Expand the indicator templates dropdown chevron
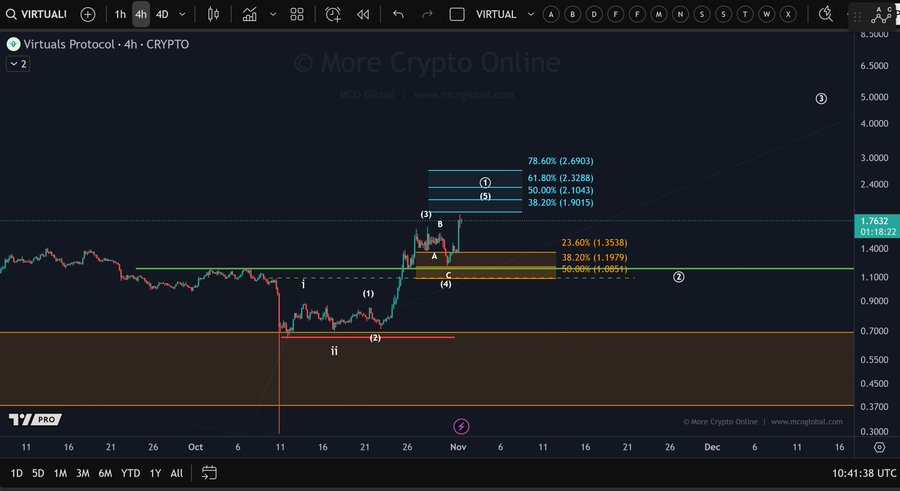The width and height of the screenshot is (900, 491). coord(271,14)
